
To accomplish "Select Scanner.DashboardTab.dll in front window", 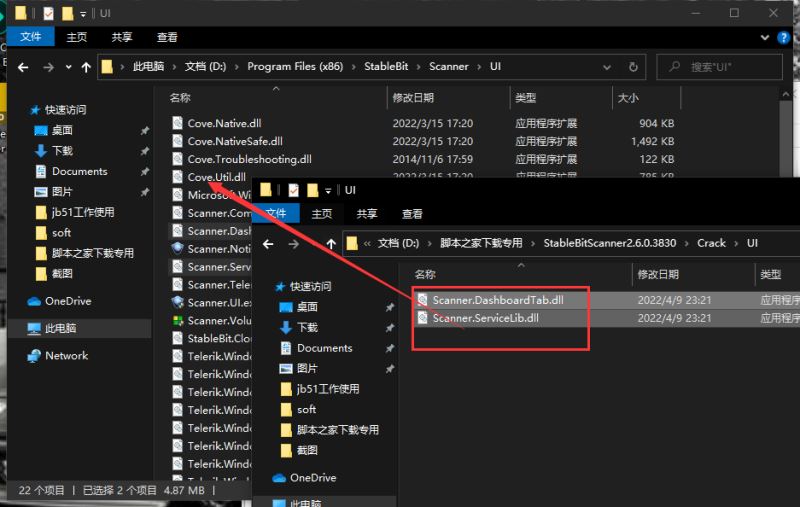I will point(498,300).
